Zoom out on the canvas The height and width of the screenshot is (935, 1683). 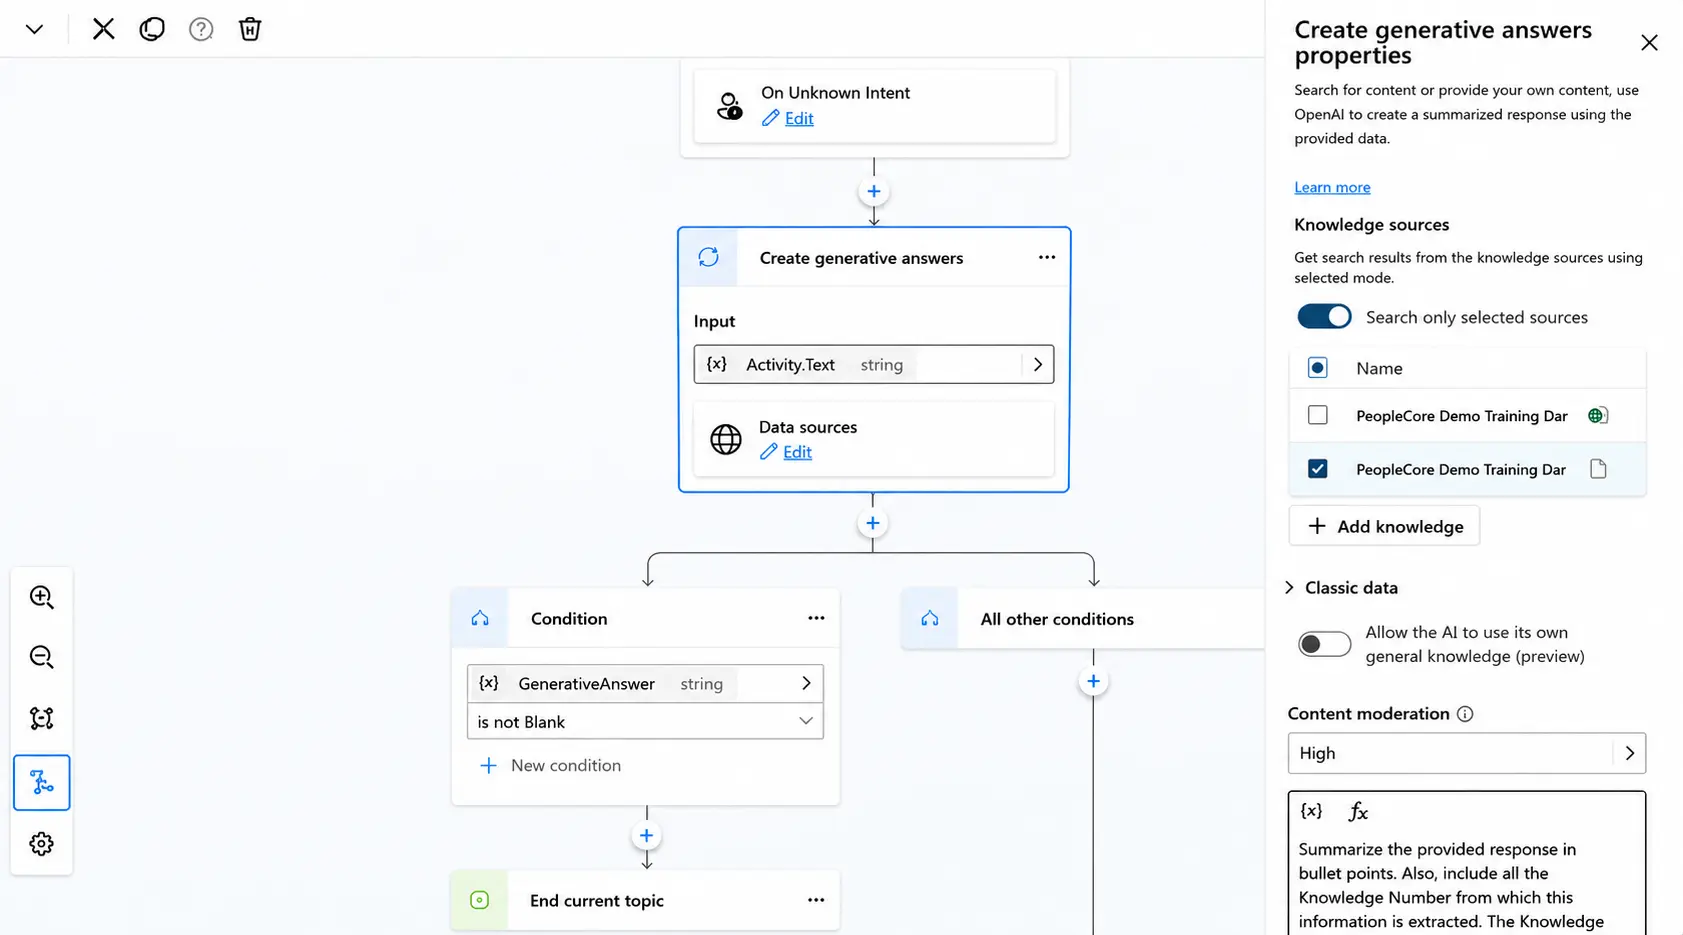(x=42, y=657)
